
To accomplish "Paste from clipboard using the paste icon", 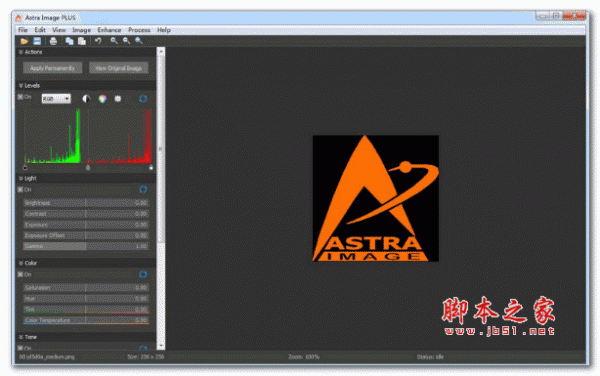I will 82,41.
